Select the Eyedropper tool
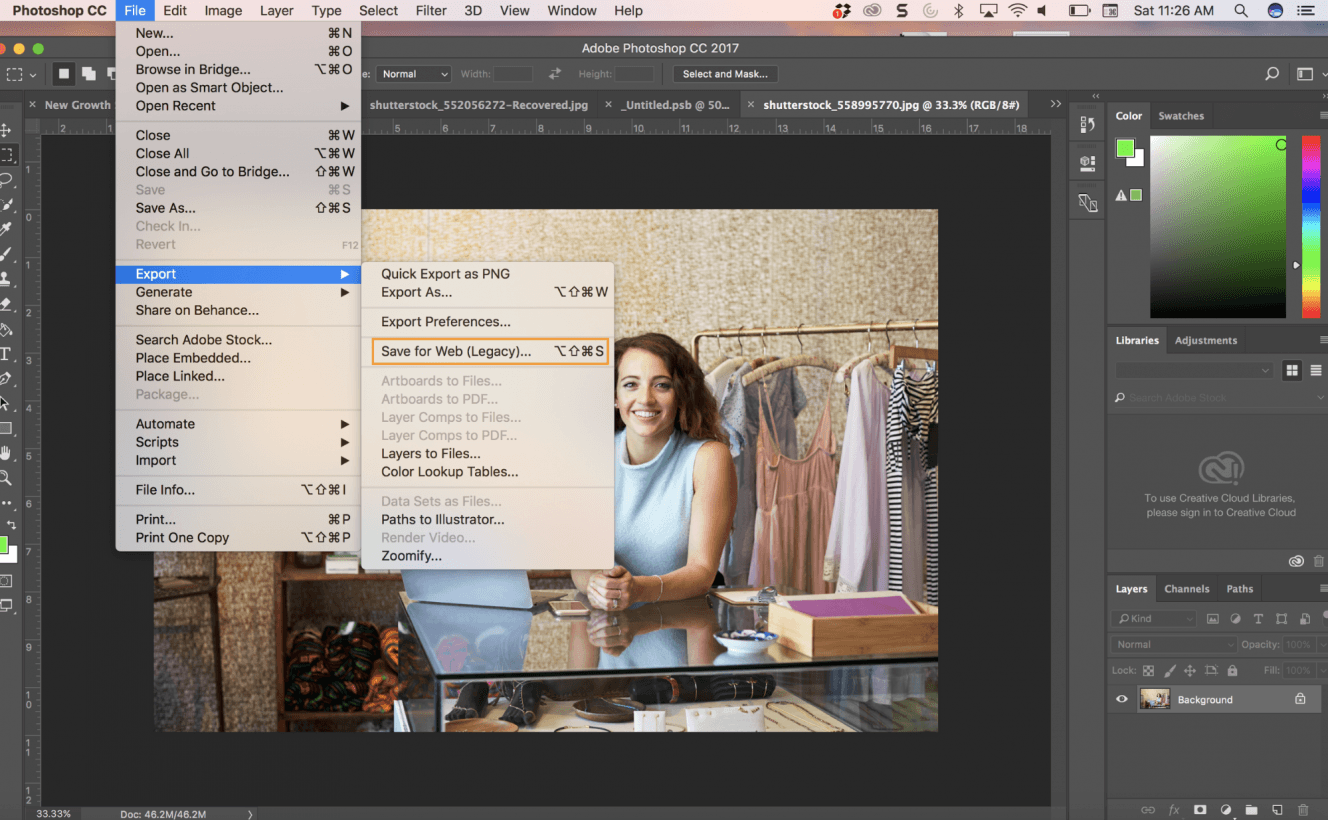Image resolution: width=1328 pixels, height=820 pixels. click(6, 229)
